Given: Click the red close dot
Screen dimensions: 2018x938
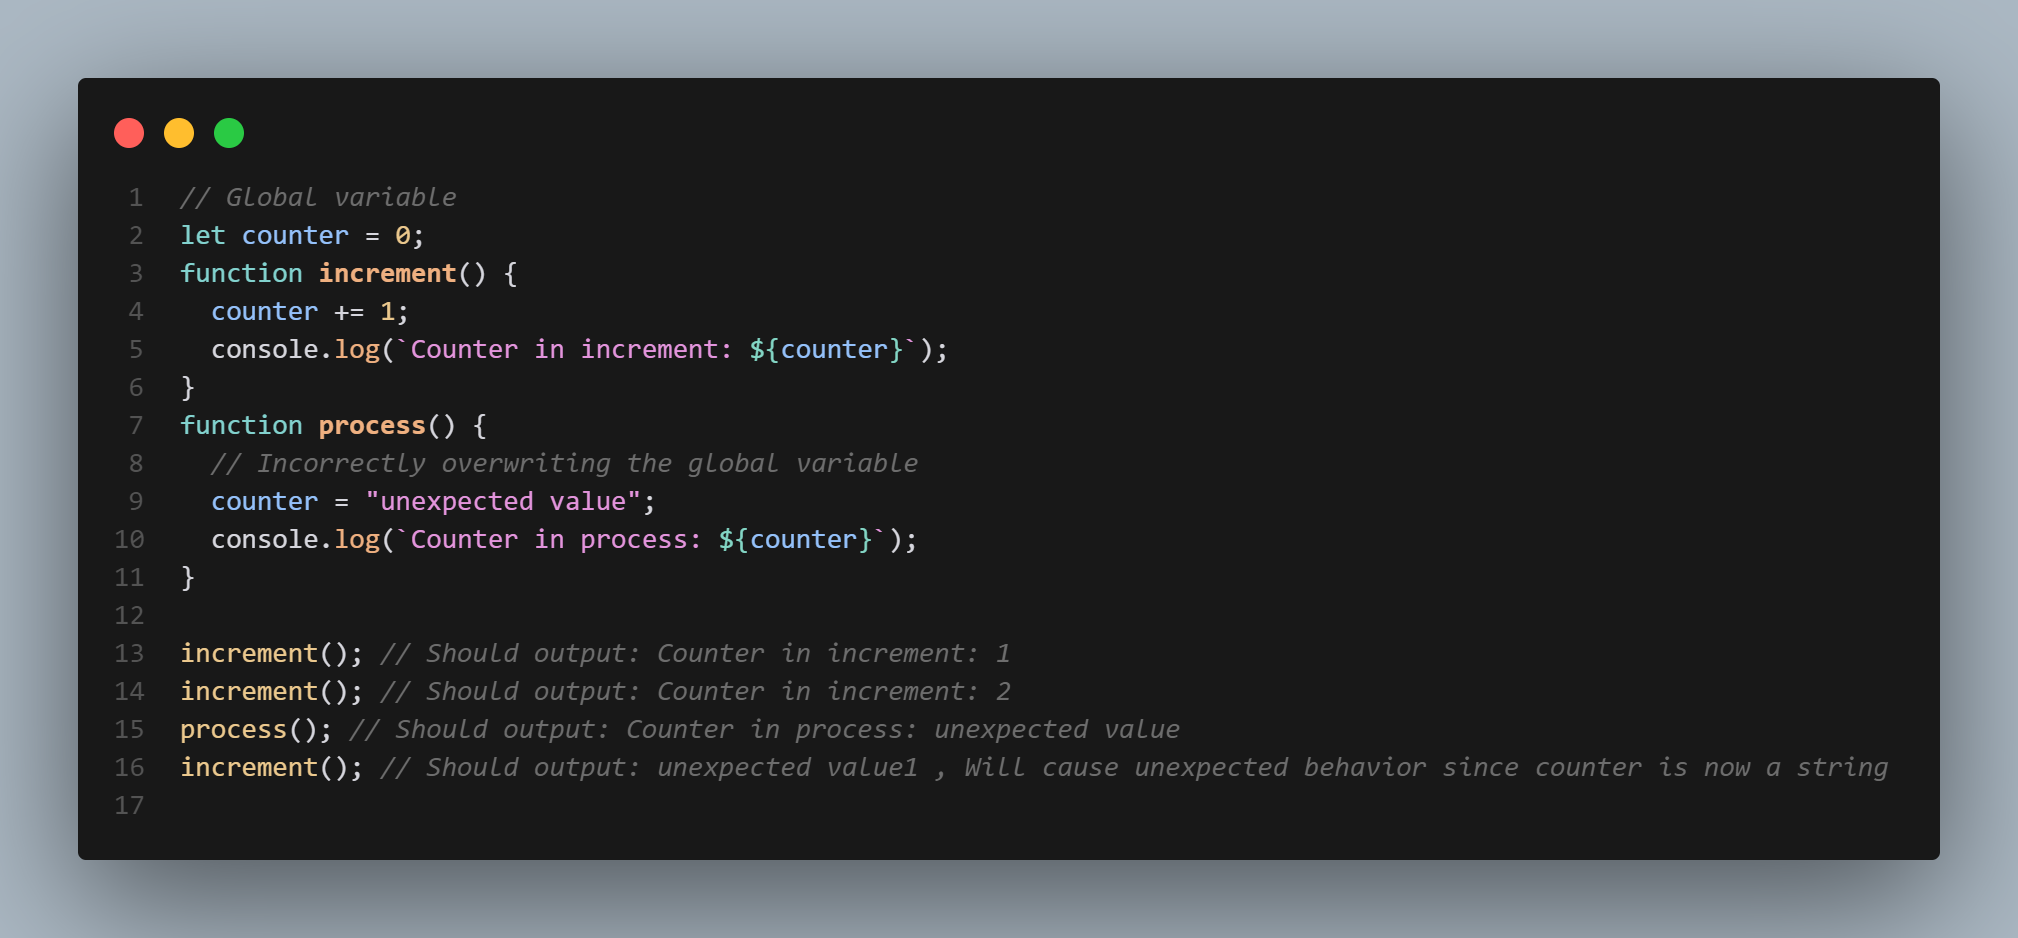Looking at the screenshot, I should (x=129, y=133).
